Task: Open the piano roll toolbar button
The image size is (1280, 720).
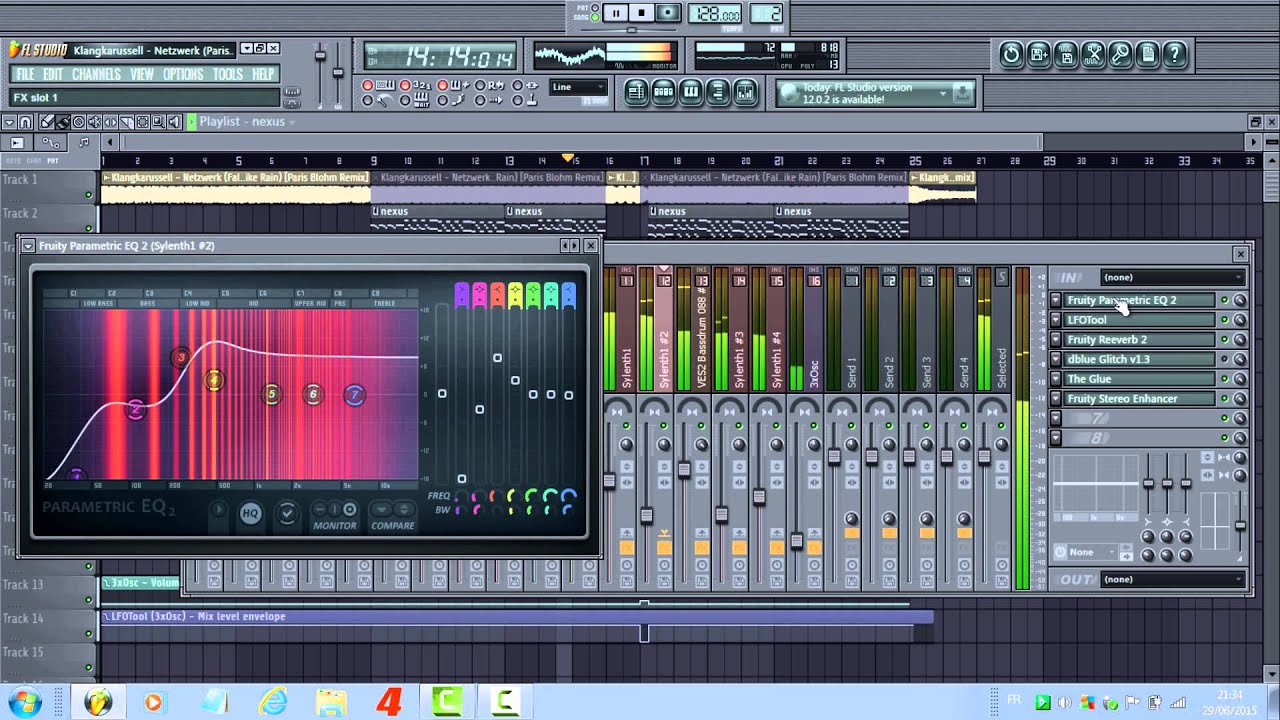Action: pyautogui.click(x=690, y=93)
